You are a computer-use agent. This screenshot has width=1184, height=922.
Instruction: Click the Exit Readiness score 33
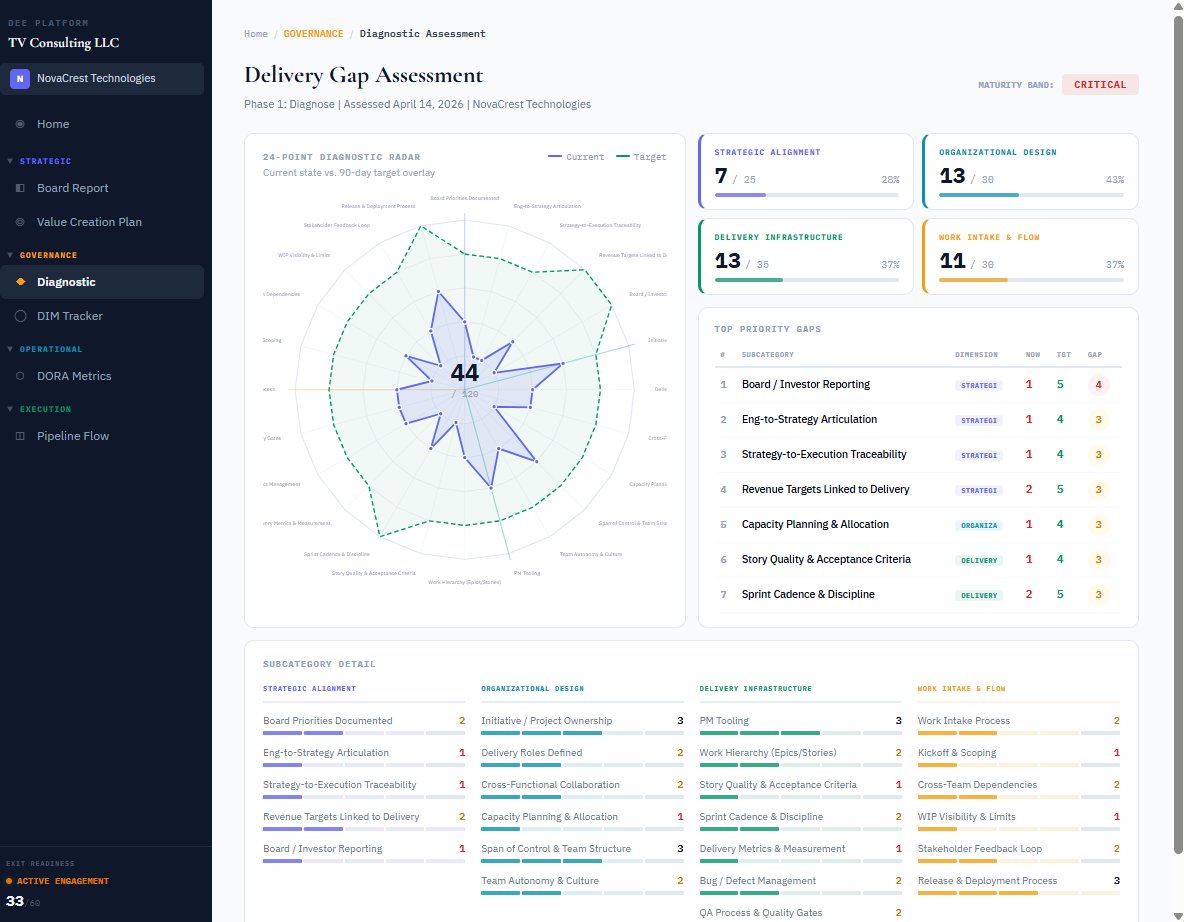click(x=14, y=901)
